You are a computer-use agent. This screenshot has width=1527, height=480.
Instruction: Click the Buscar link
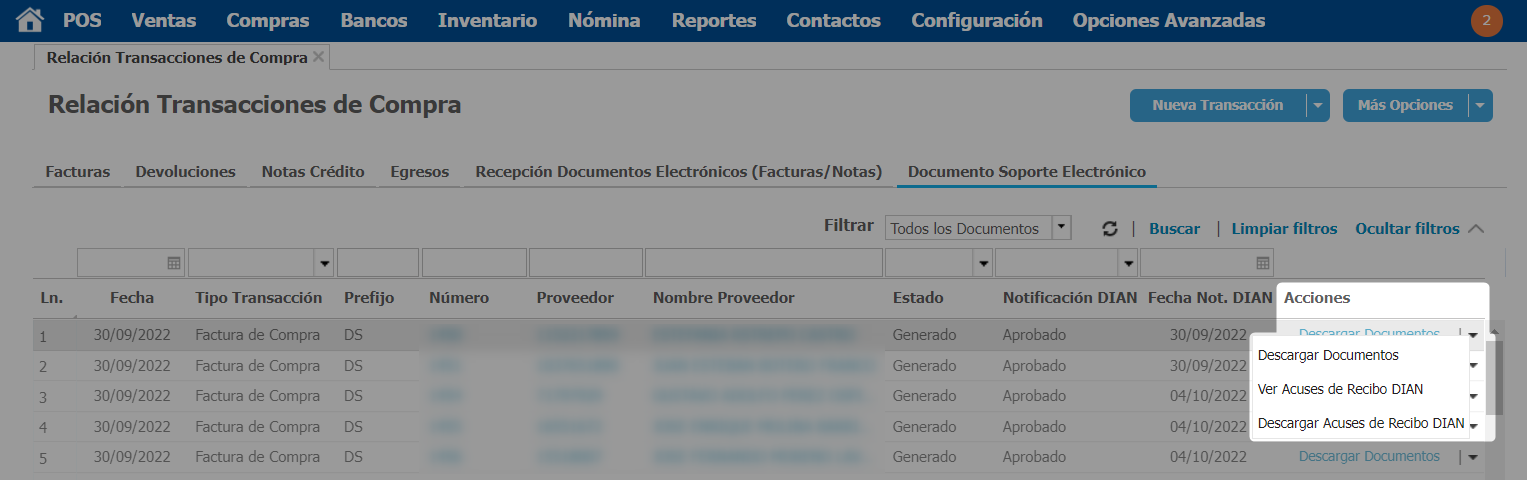point(1174,229)
